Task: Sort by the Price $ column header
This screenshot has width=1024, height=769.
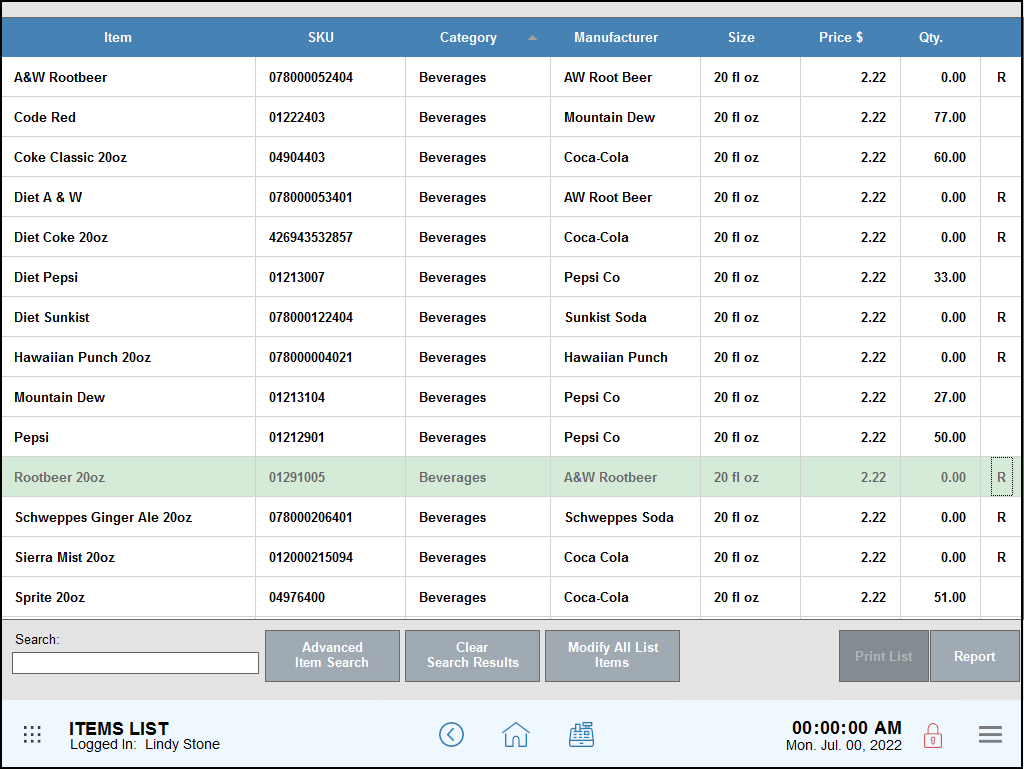Action: coord(840,38)
